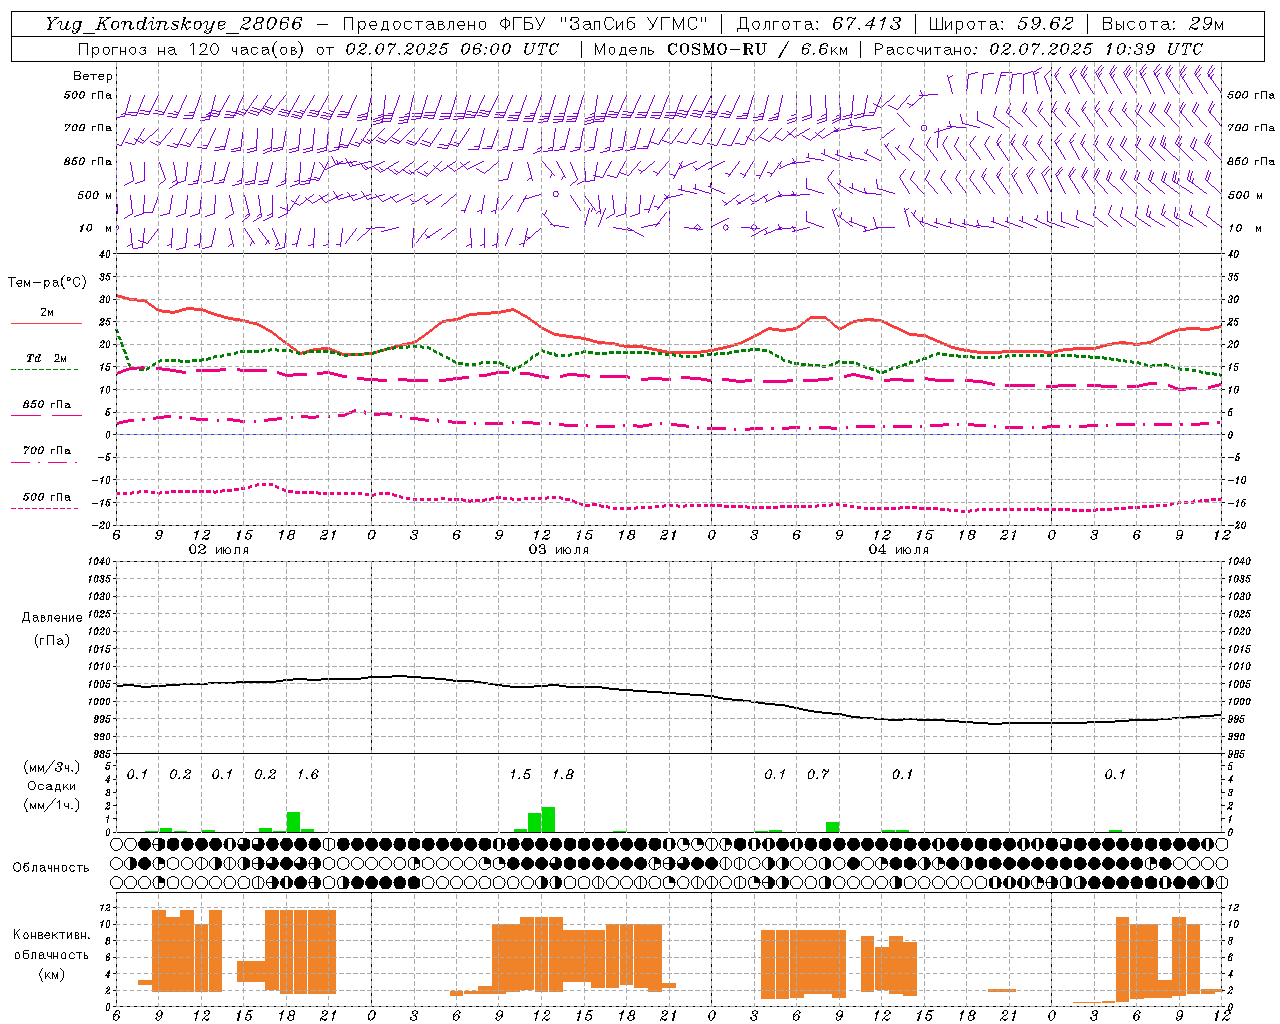Screen dimensions: 1280x1024
Task: Click the (мм/3ч.) precipitation unit label
Action: coord(52,767)
